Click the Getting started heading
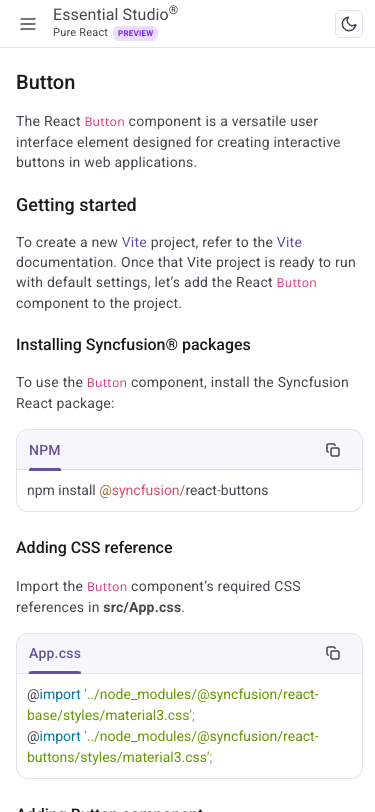Viewport: 375px width, 812px height. 76,205
